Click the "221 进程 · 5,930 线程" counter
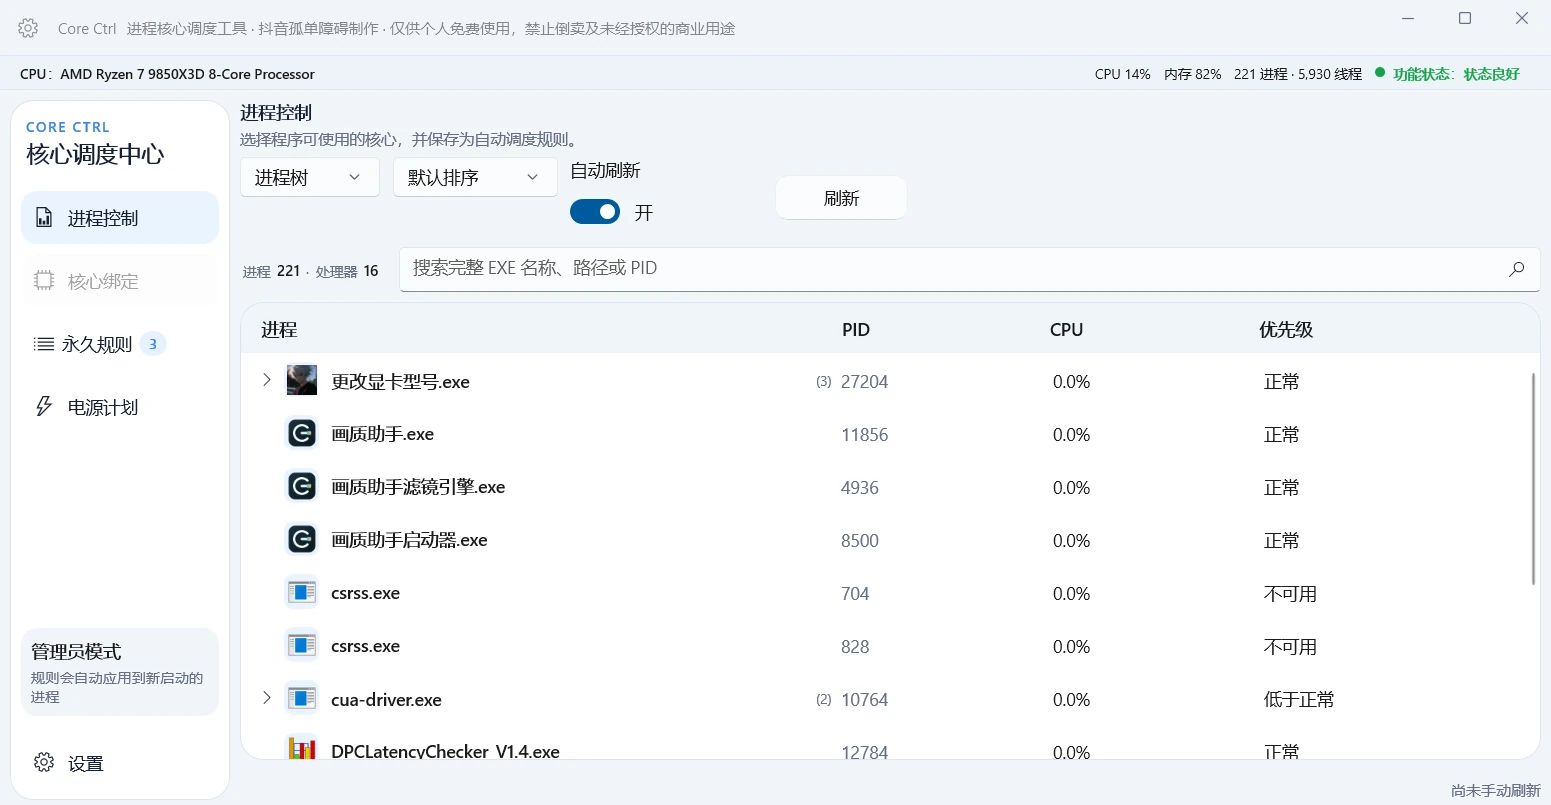Image resolution: width=1551 pixels, height=805 pixels. pos(1298,74)
